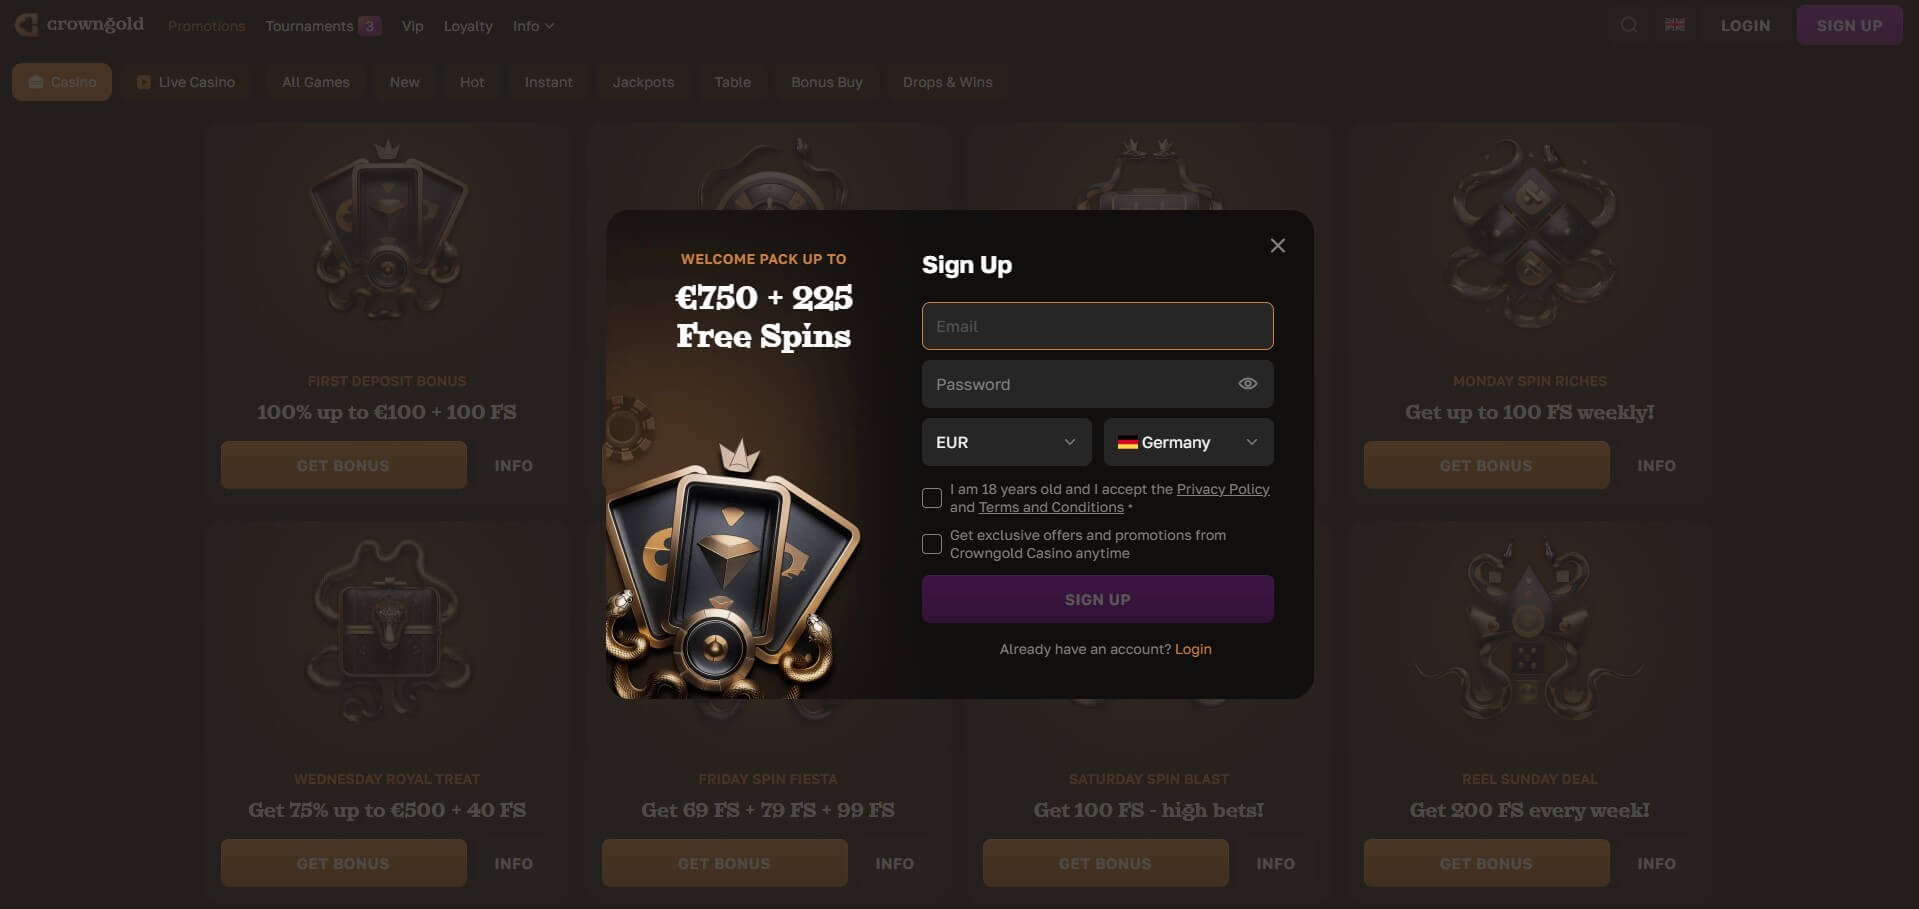The height and width of the screenshot is (909, 1919).
Task: Toggle password visibility eye icon
Action: click(1247, 384)
